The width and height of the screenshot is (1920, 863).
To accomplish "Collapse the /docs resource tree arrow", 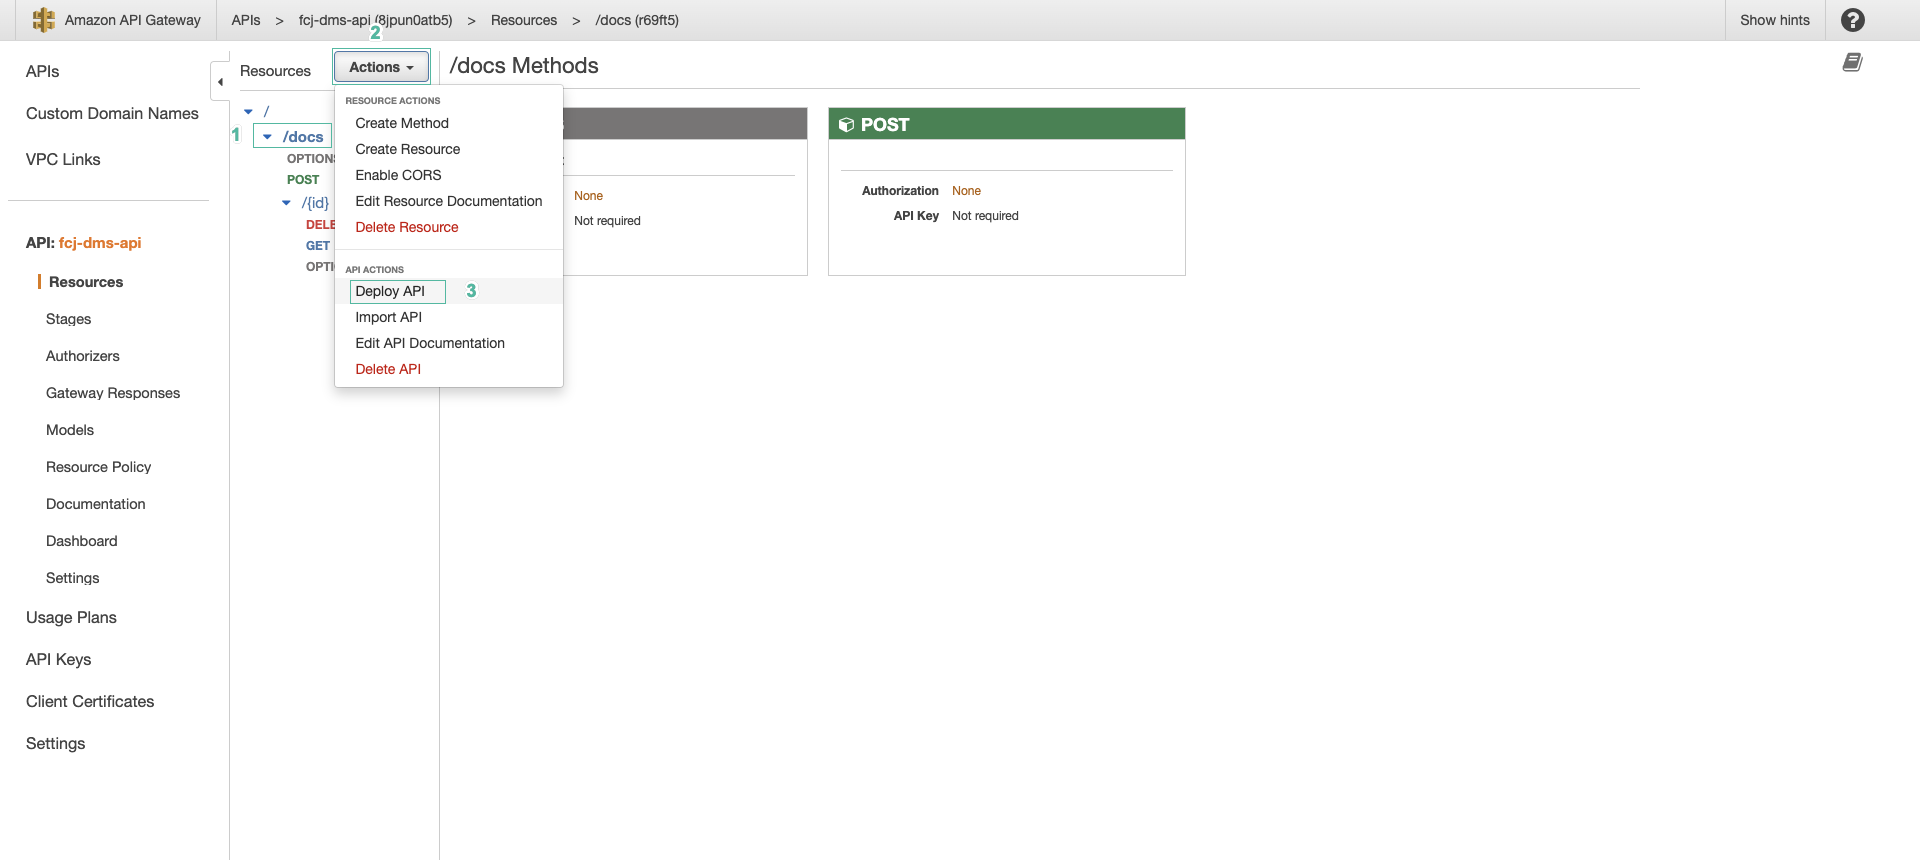I will coord(267,137).
